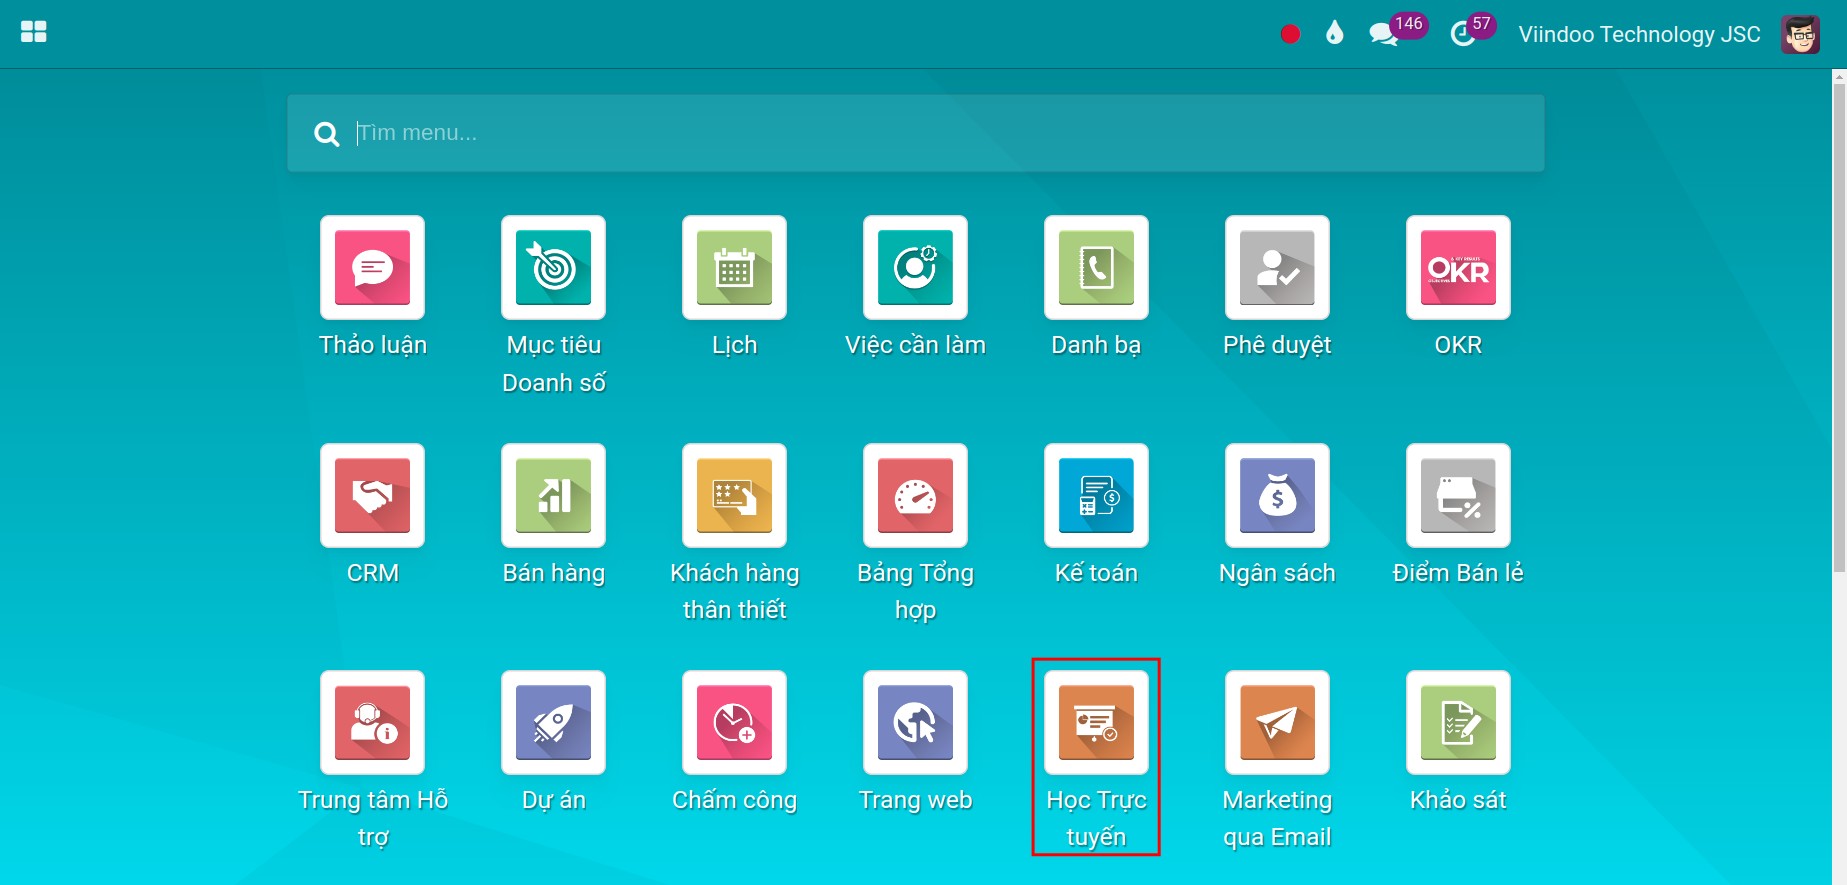The image size is (1847, 885).
Task: Open the Học Trực tuyến app
Action: tap(1096, 722)
